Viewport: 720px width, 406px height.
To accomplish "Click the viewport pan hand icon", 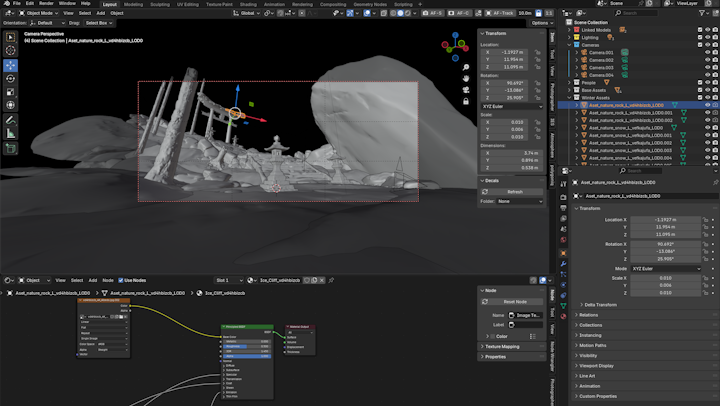I will (x=466, y=79).
